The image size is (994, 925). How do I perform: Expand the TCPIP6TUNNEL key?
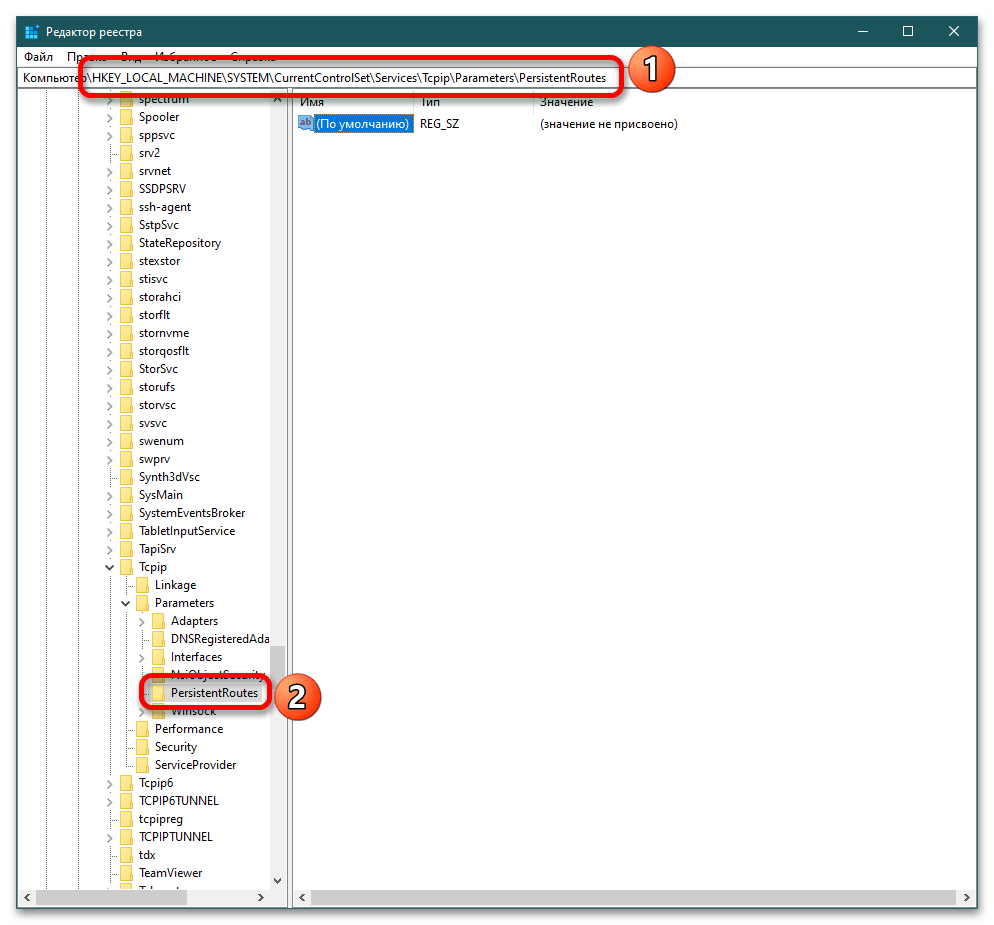pos(110,802)
